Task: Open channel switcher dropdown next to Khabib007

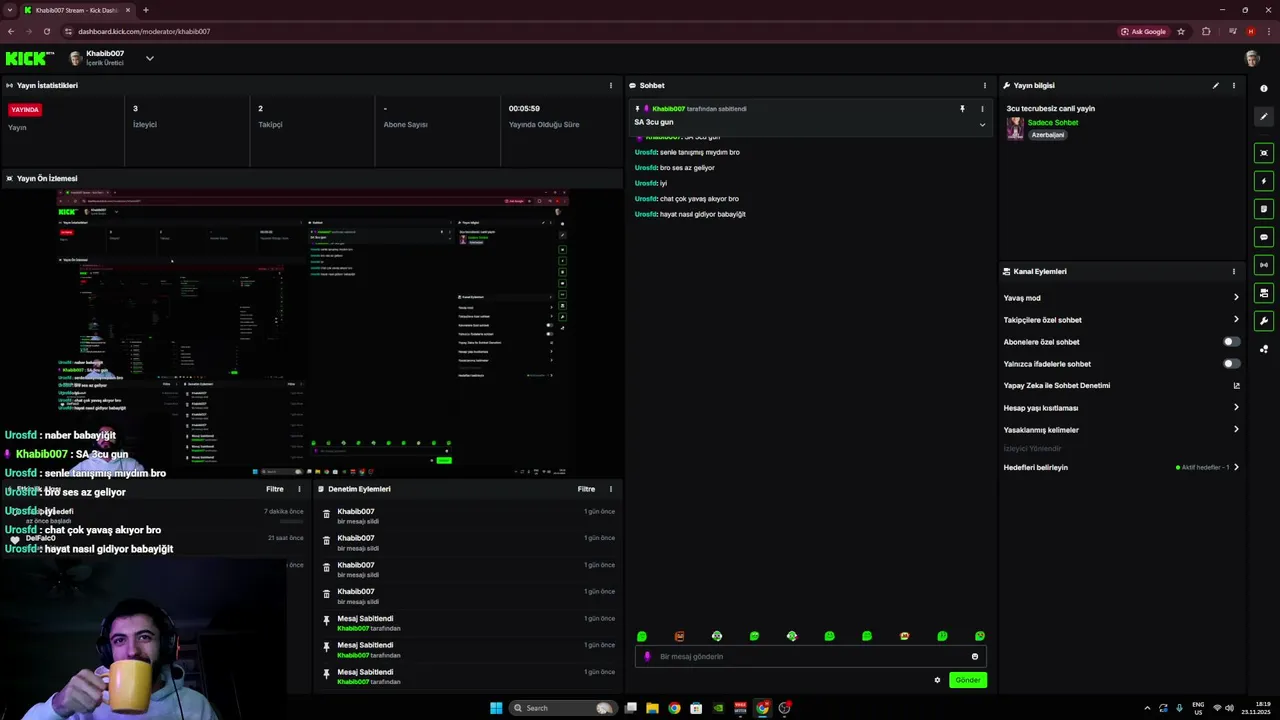Action: tap(149, 58)
